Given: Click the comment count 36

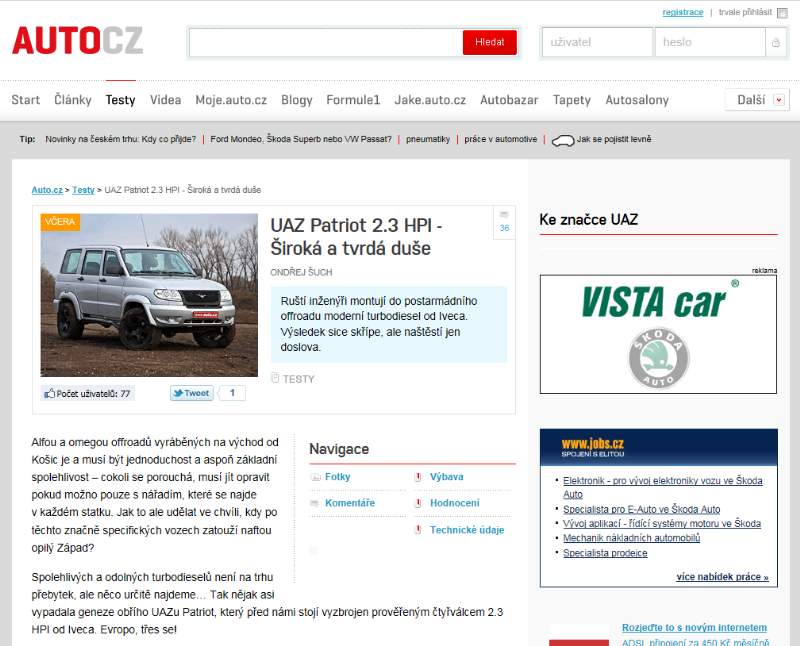Looking at the screenshot, I should pos(505,228).
